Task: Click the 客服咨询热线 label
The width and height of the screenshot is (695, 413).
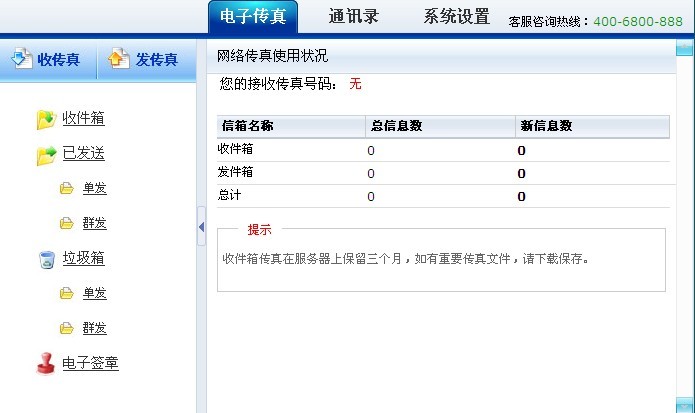Action: click(549, 22)
